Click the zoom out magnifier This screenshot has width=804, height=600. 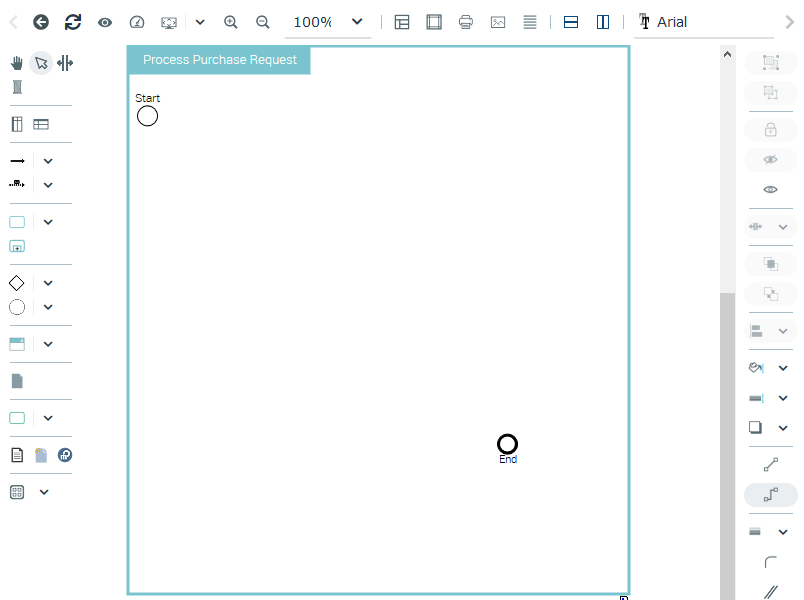click(263, 22)
